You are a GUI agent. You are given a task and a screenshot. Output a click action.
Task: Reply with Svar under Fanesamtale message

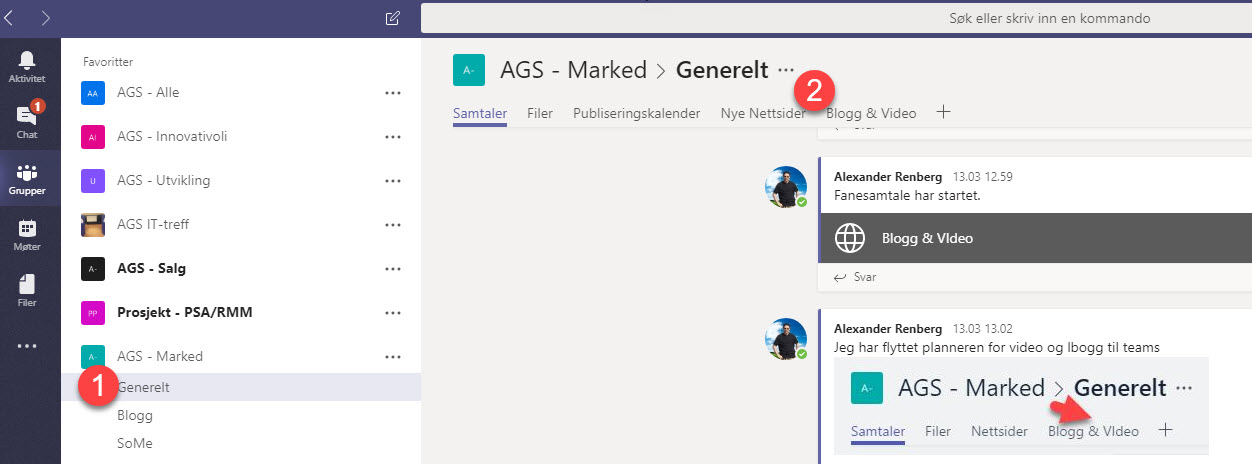tap(855, 277)
